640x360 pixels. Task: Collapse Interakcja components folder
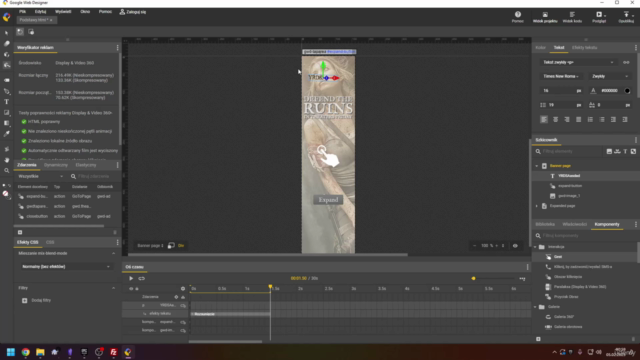coord(535,247)
